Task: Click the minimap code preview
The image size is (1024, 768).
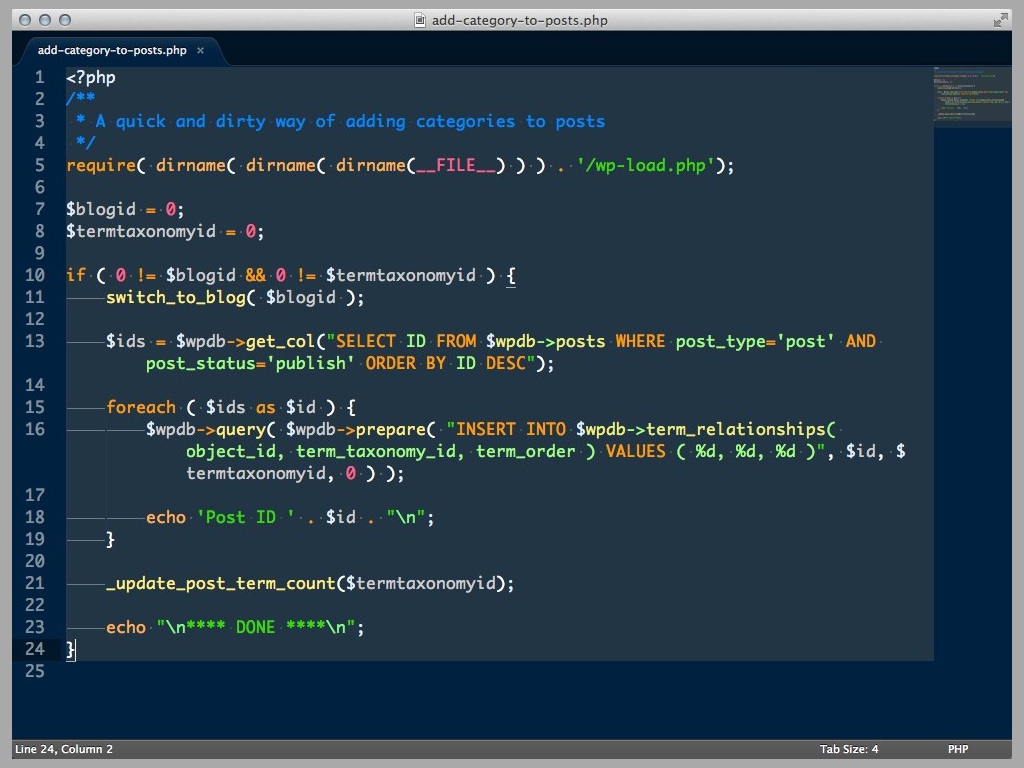Action: click(972, 96)
